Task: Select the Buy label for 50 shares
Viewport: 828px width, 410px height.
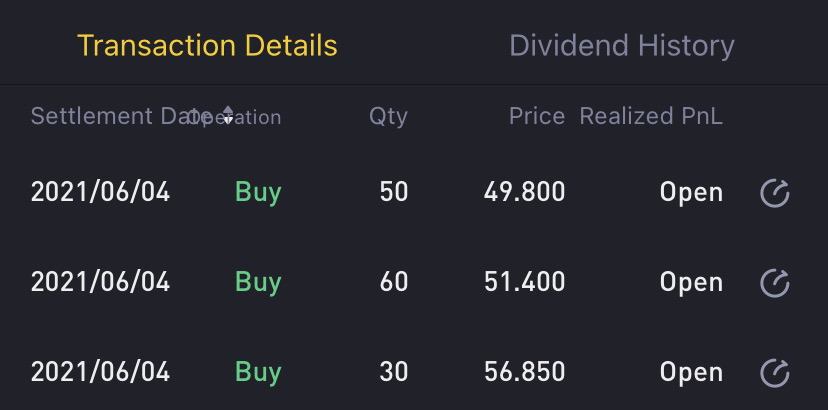Action: (x=258, y=192)
